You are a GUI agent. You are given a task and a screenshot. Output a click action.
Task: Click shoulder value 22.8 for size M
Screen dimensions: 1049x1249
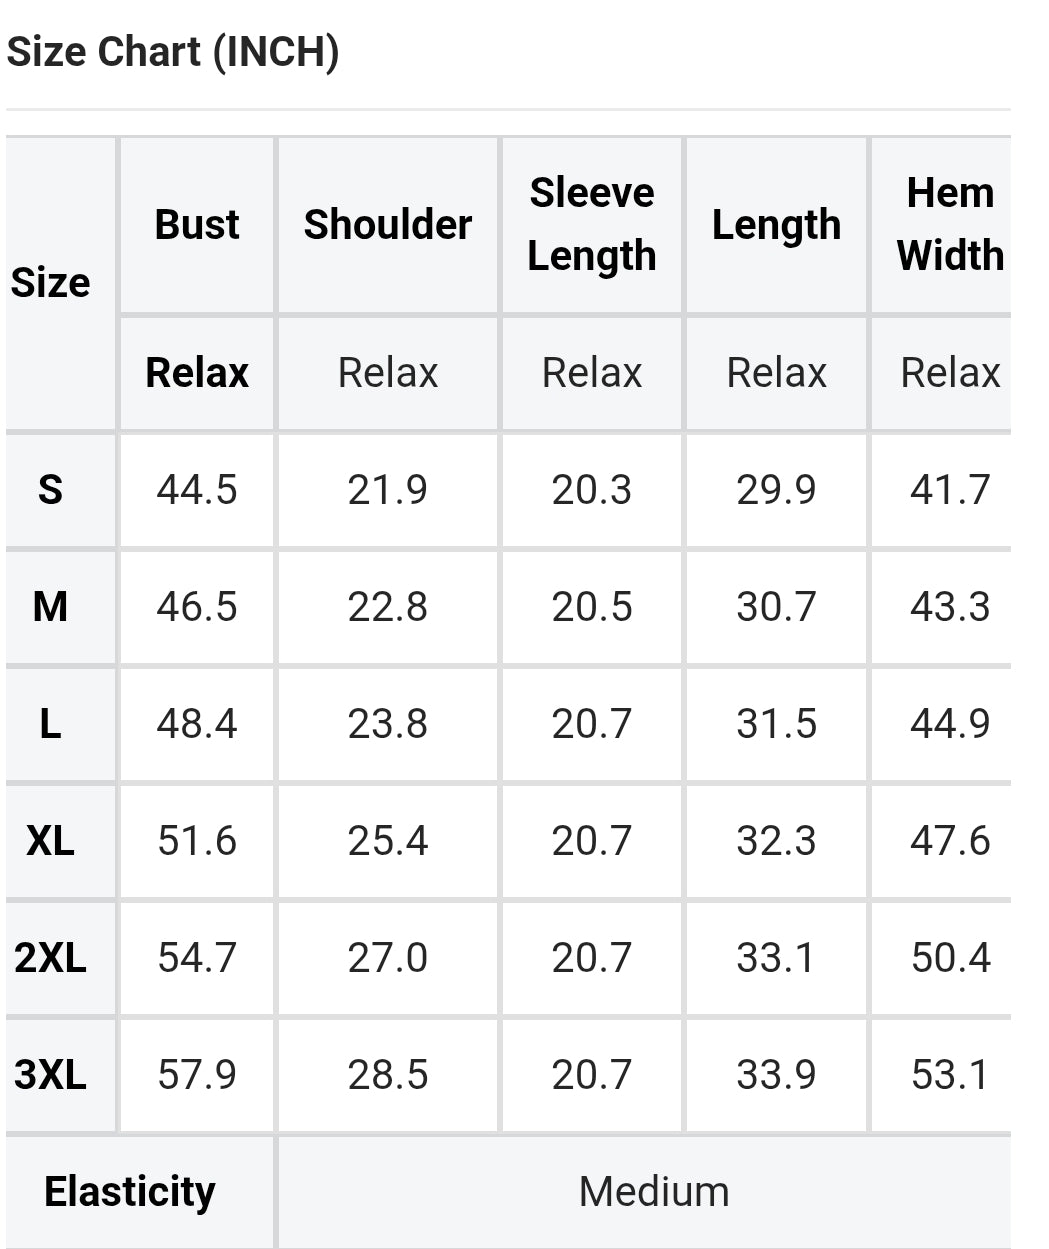click(388, 607)
